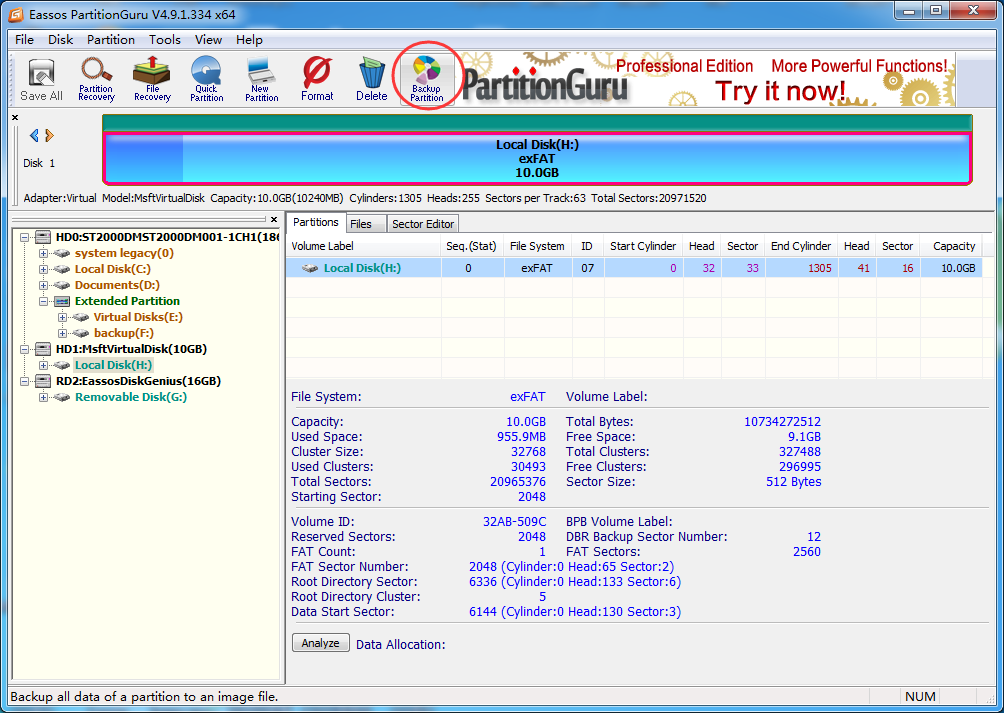1004x713 pixels.
Task: Open the Partition menu
Action: point(111,40)
